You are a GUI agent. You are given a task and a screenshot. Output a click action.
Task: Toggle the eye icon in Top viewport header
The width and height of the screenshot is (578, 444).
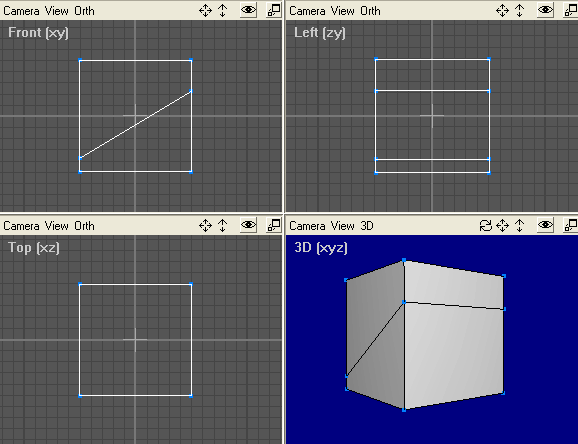click(248, 225)
